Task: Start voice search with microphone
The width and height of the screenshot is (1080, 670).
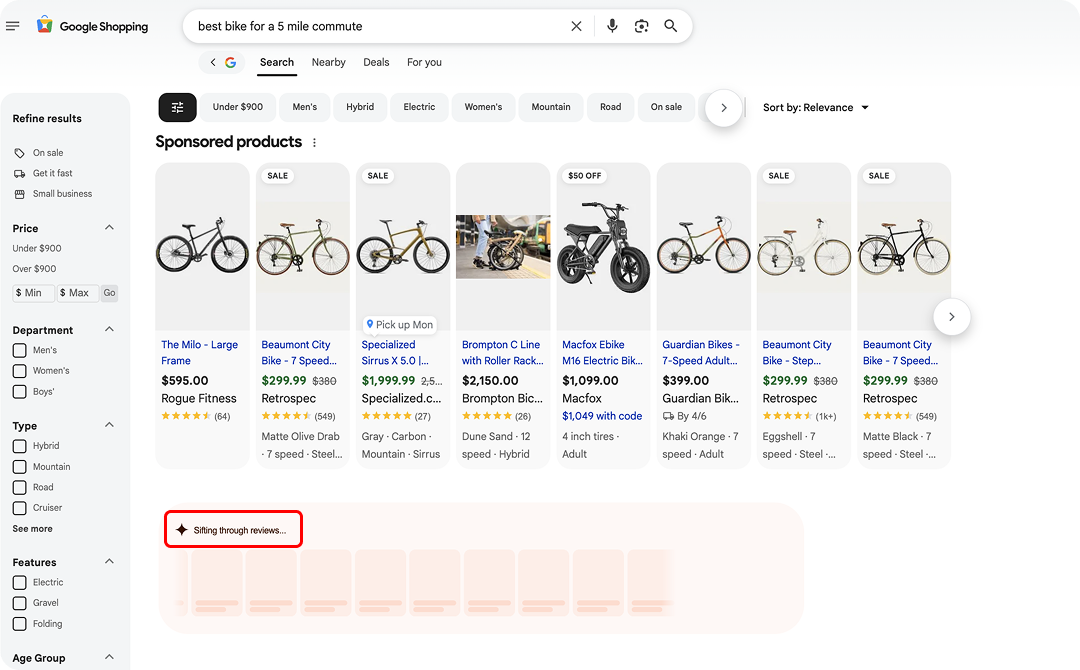Action: click(x=612, y=26)
